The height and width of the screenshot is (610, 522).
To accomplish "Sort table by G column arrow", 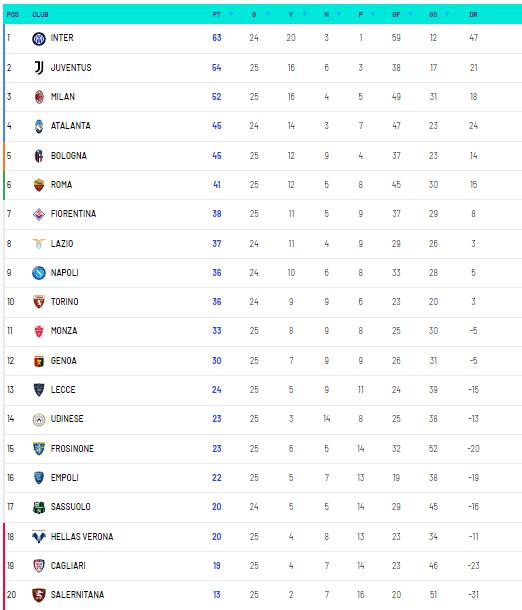I will [x=268, y=14].
